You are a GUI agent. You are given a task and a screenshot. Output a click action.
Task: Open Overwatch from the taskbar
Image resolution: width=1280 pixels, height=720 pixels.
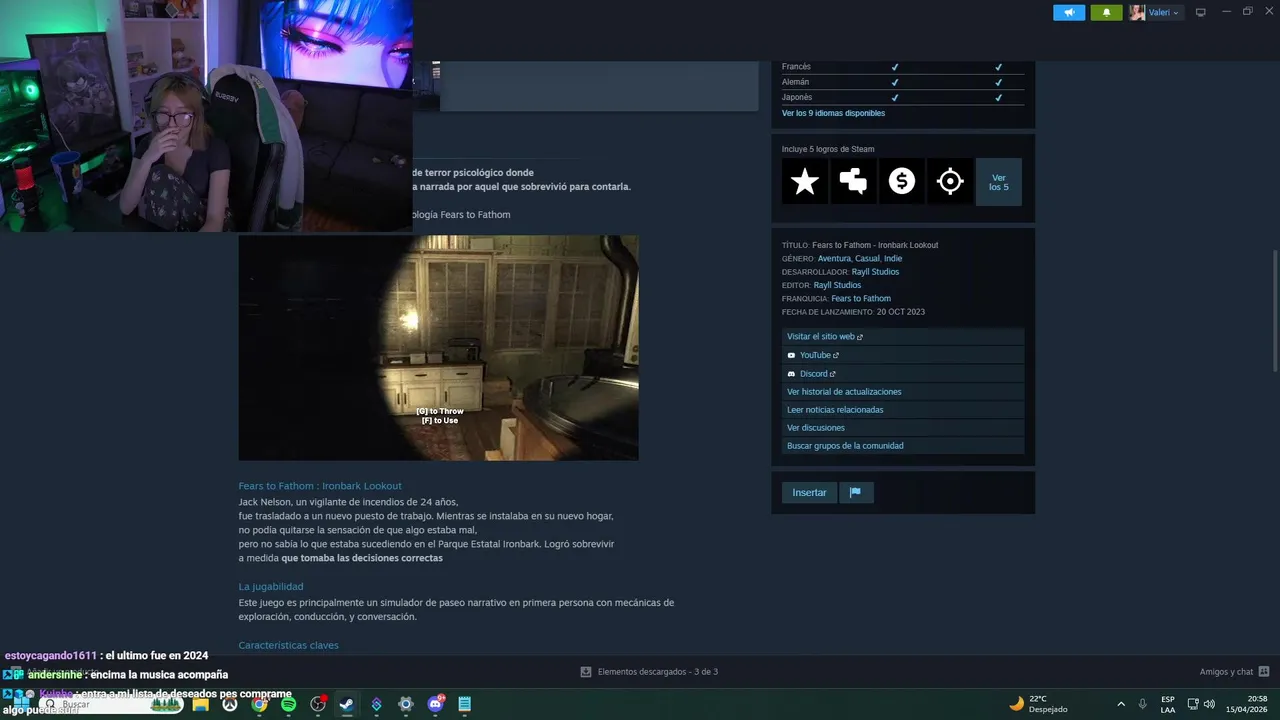point(230,704)
